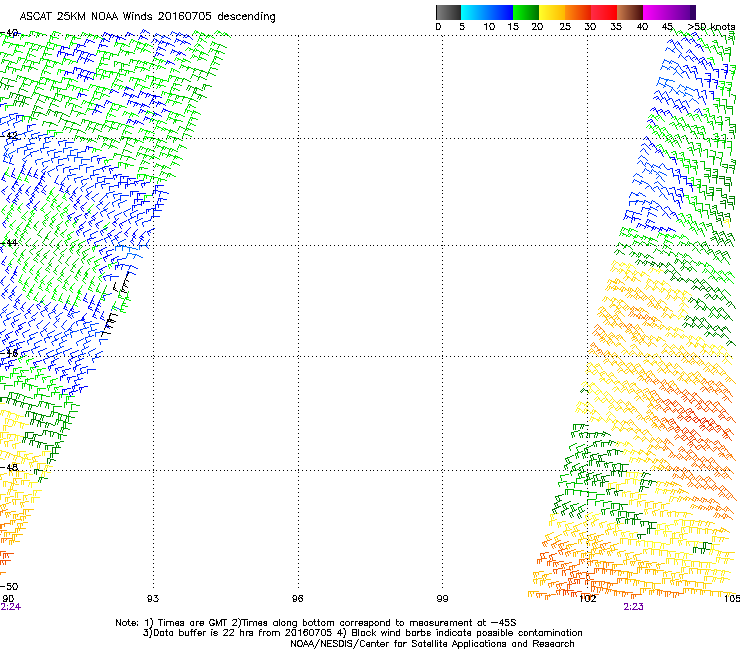Select the orange 25–30 knots legend segment
The height and width of the screenshot is (650, 740).
[x=578, y=12]
